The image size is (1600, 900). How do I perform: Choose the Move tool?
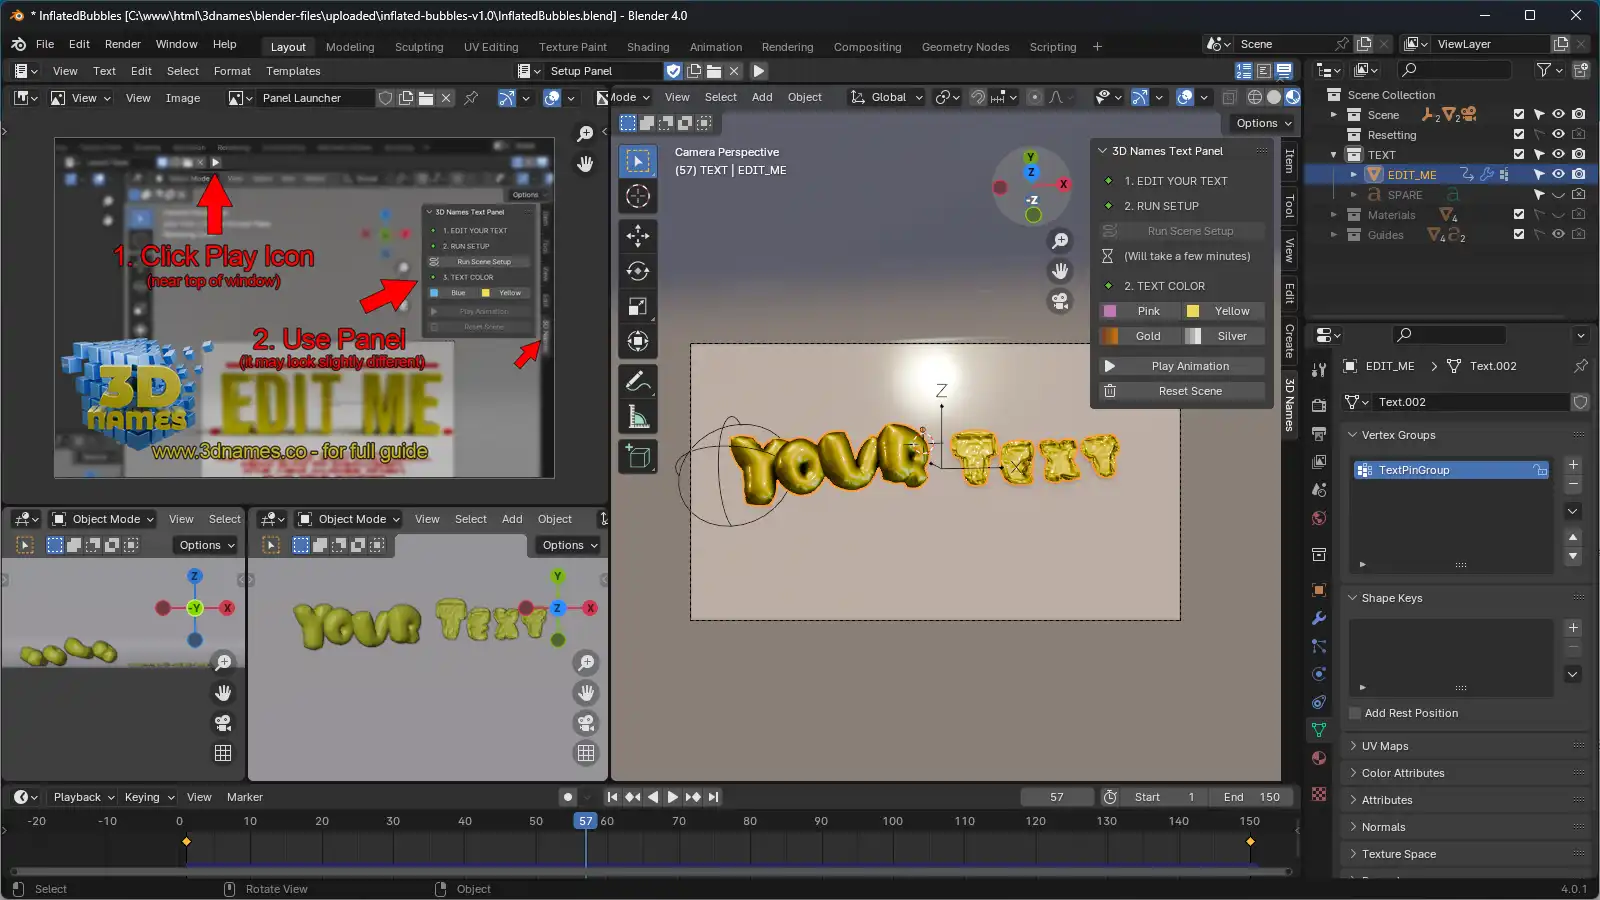638,236
